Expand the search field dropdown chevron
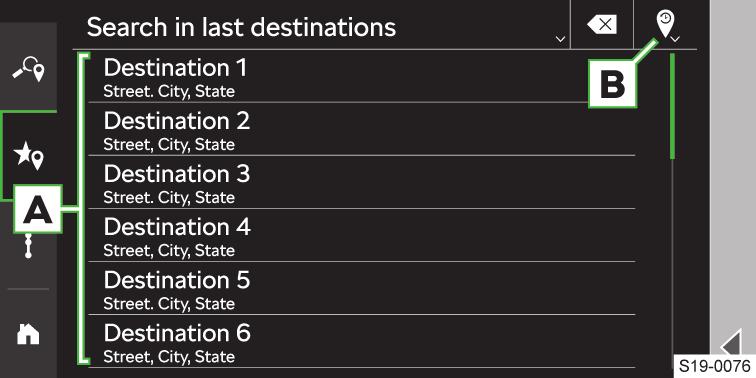Viewport: 756px width, 378px height. [x=560, y=39]
